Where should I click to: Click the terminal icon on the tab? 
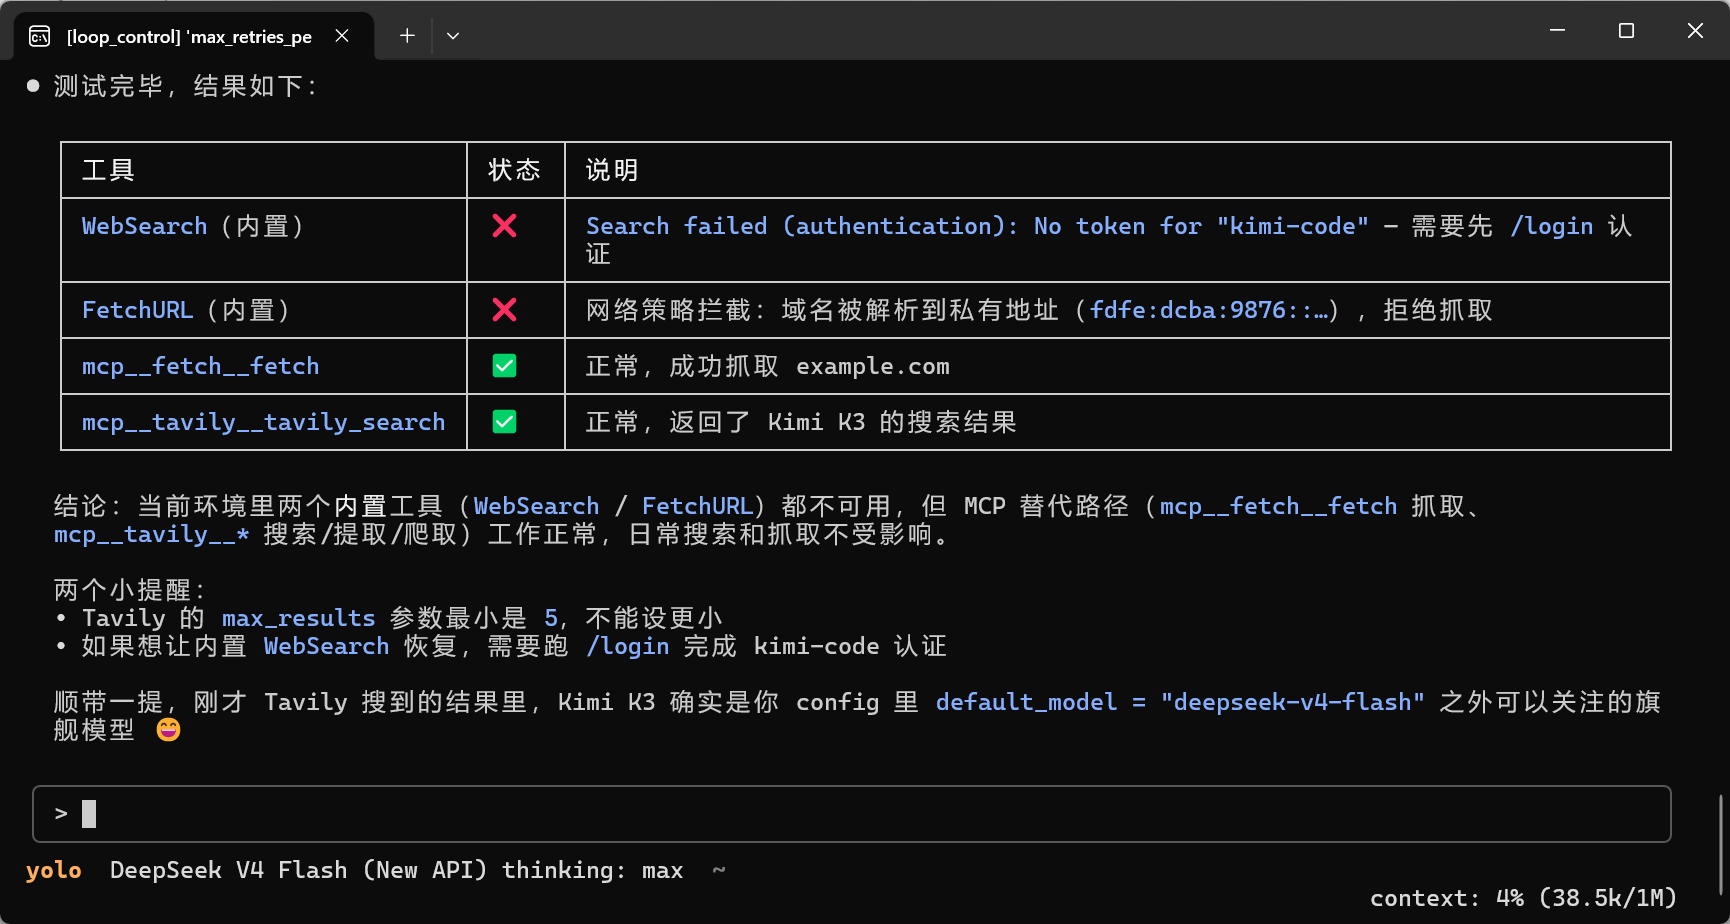tap(40, 37)
